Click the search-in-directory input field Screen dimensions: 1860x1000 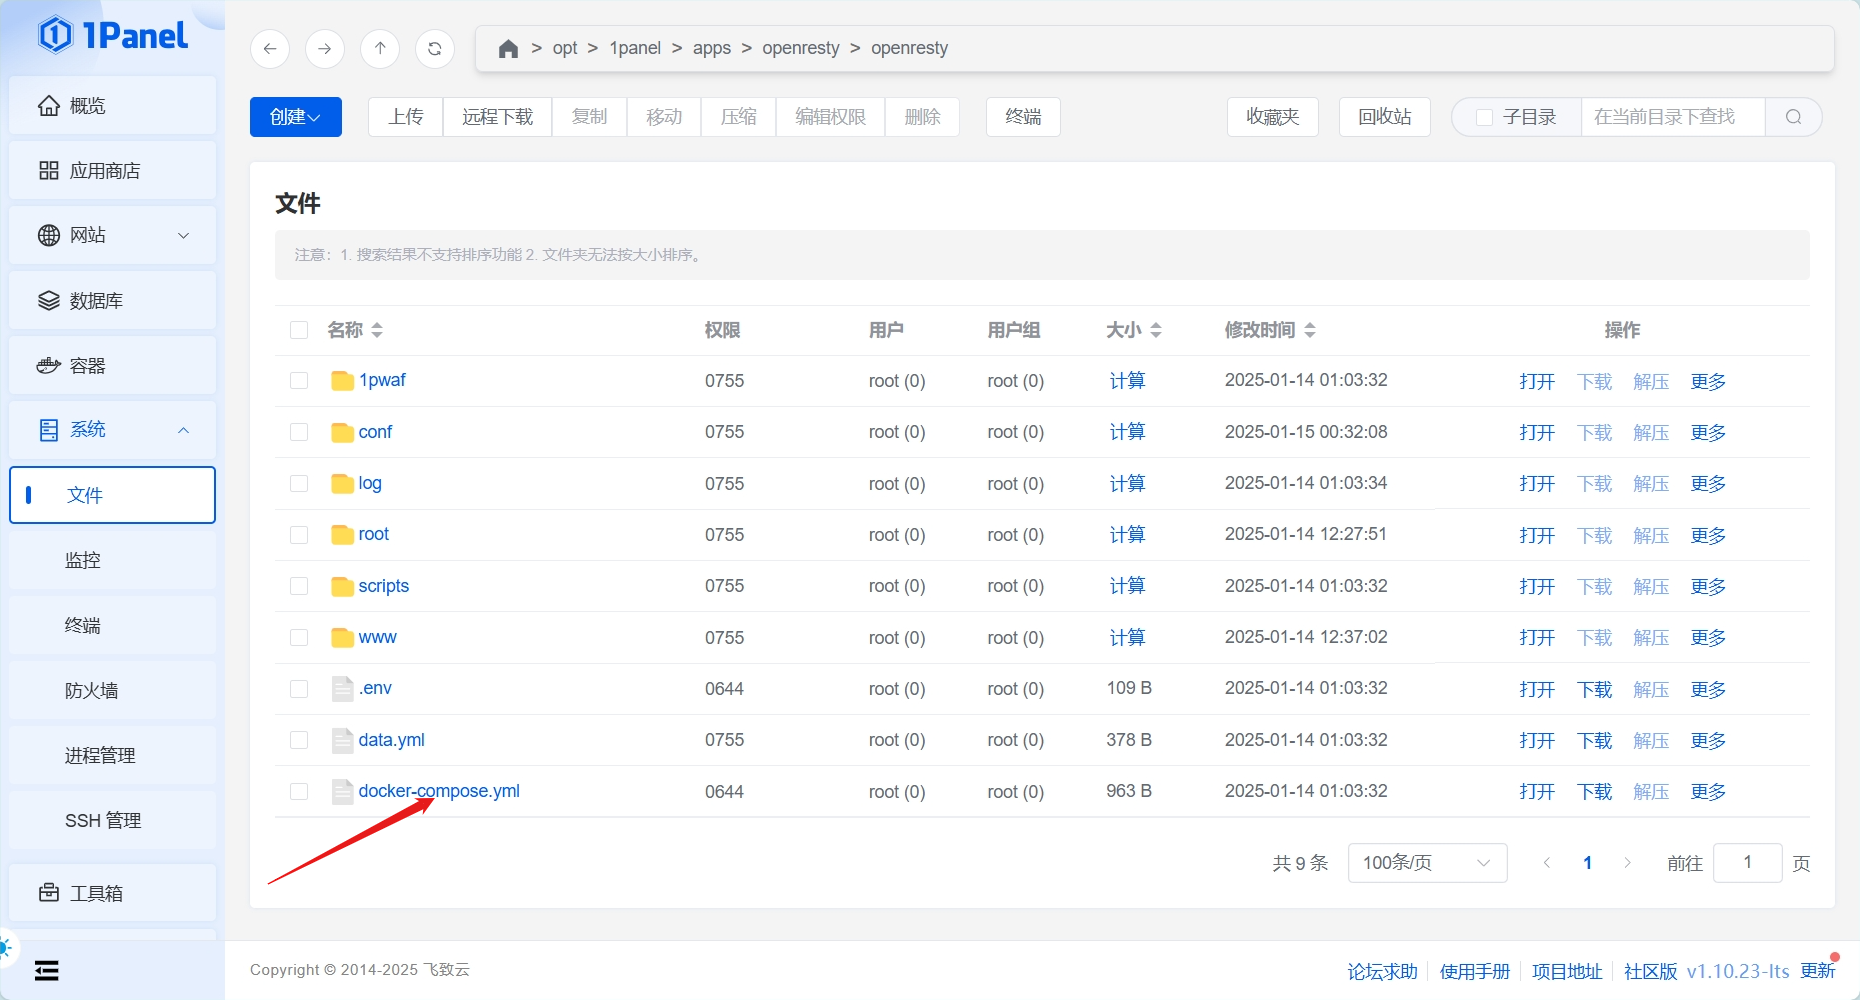coord(1672,117)
